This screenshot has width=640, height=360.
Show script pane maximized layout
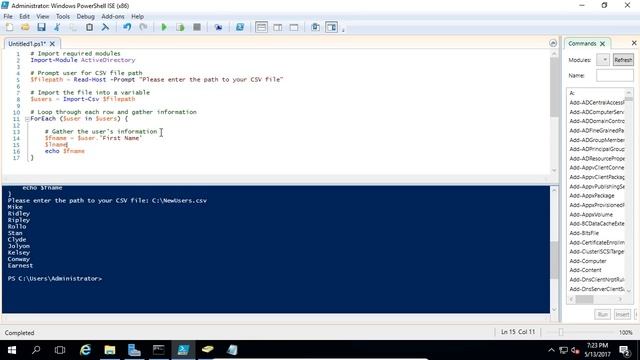(294, 27)
